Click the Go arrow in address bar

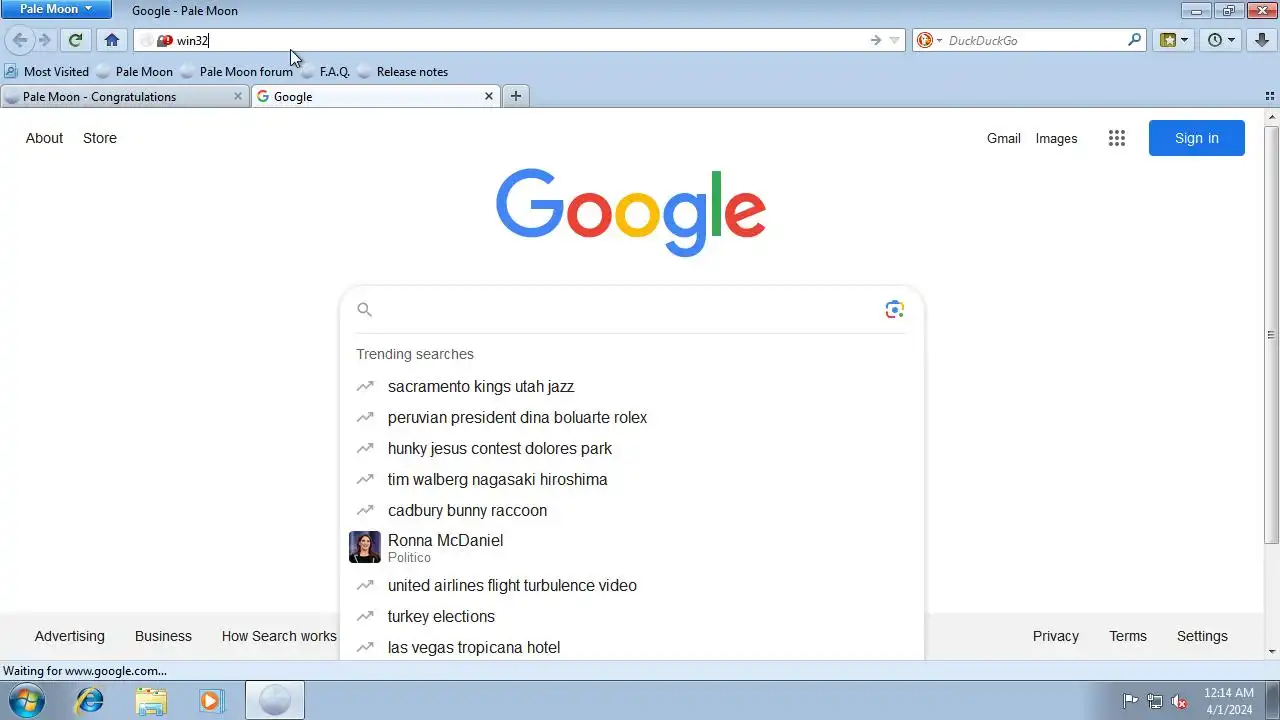pyautogui.click(x=876, y=40)
